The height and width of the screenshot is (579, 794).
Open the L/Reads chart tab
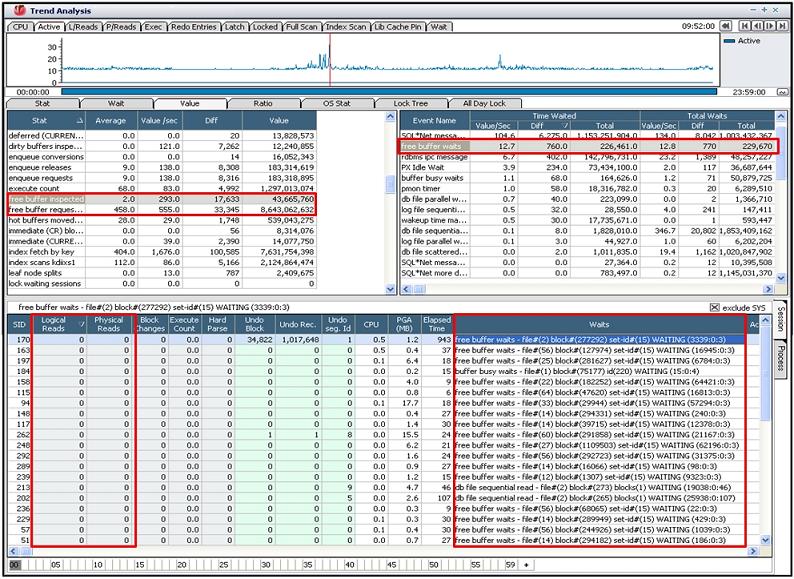coord(84,27)
